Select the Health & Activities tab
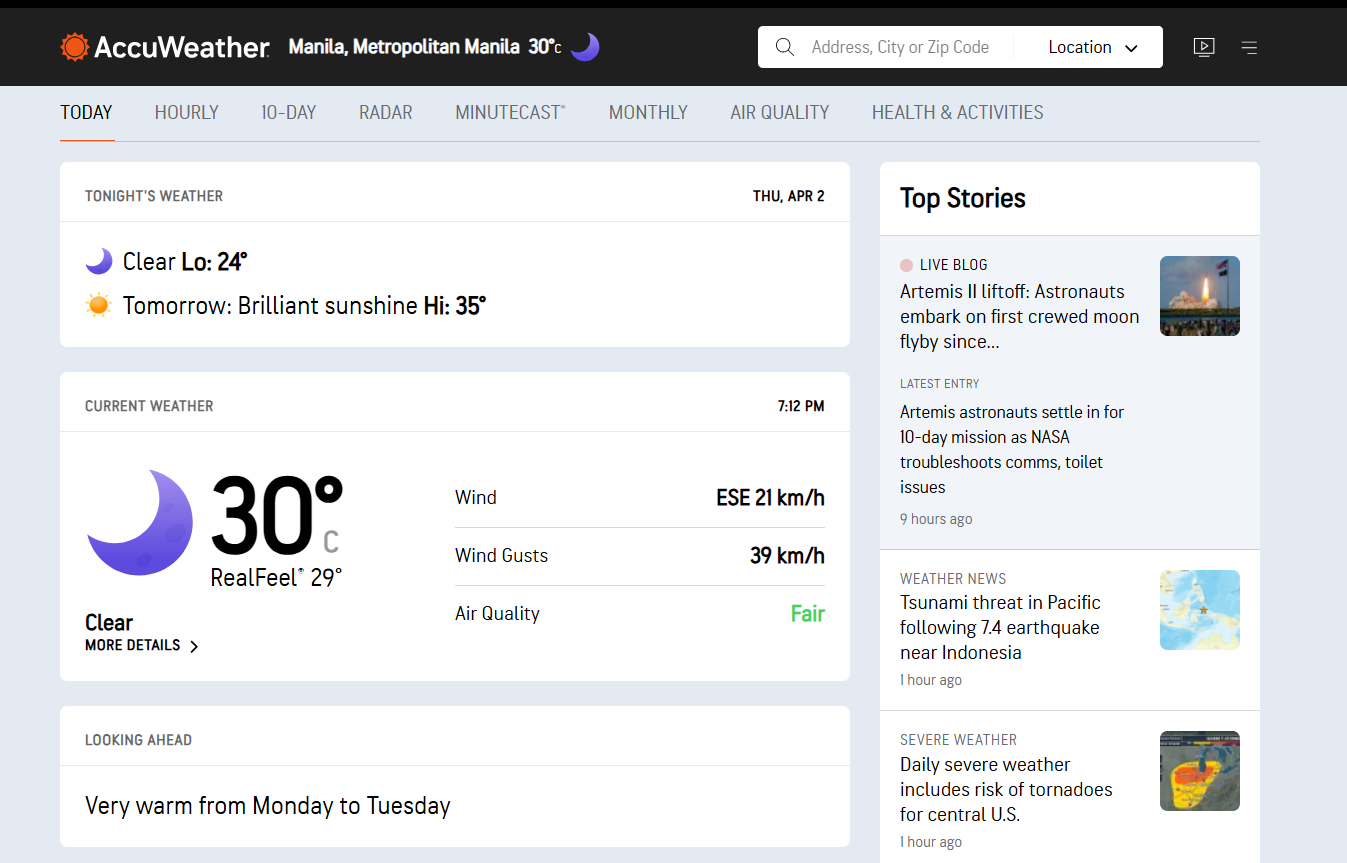Viewport: 1347px width, 863px height. click(958, 112)
